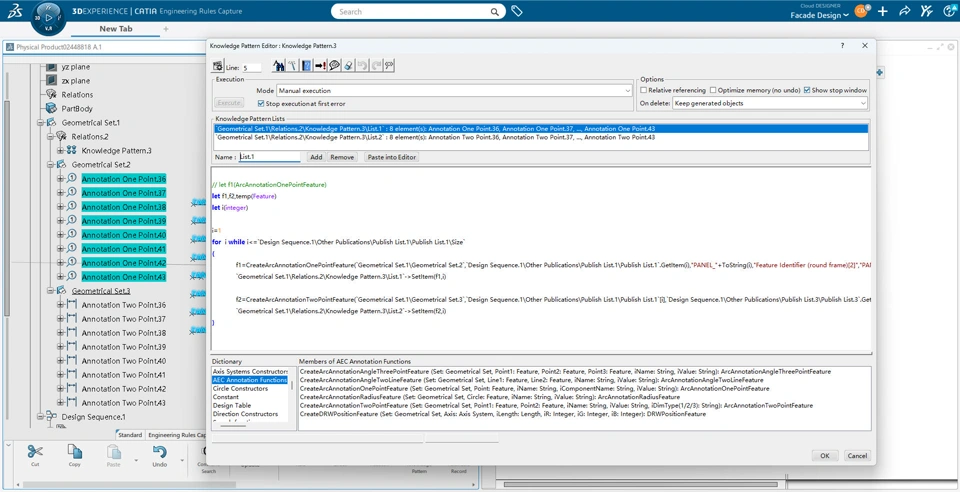Click the plus add icon in top bar
This screenshot has height=492, width=960.
point(882,11)
